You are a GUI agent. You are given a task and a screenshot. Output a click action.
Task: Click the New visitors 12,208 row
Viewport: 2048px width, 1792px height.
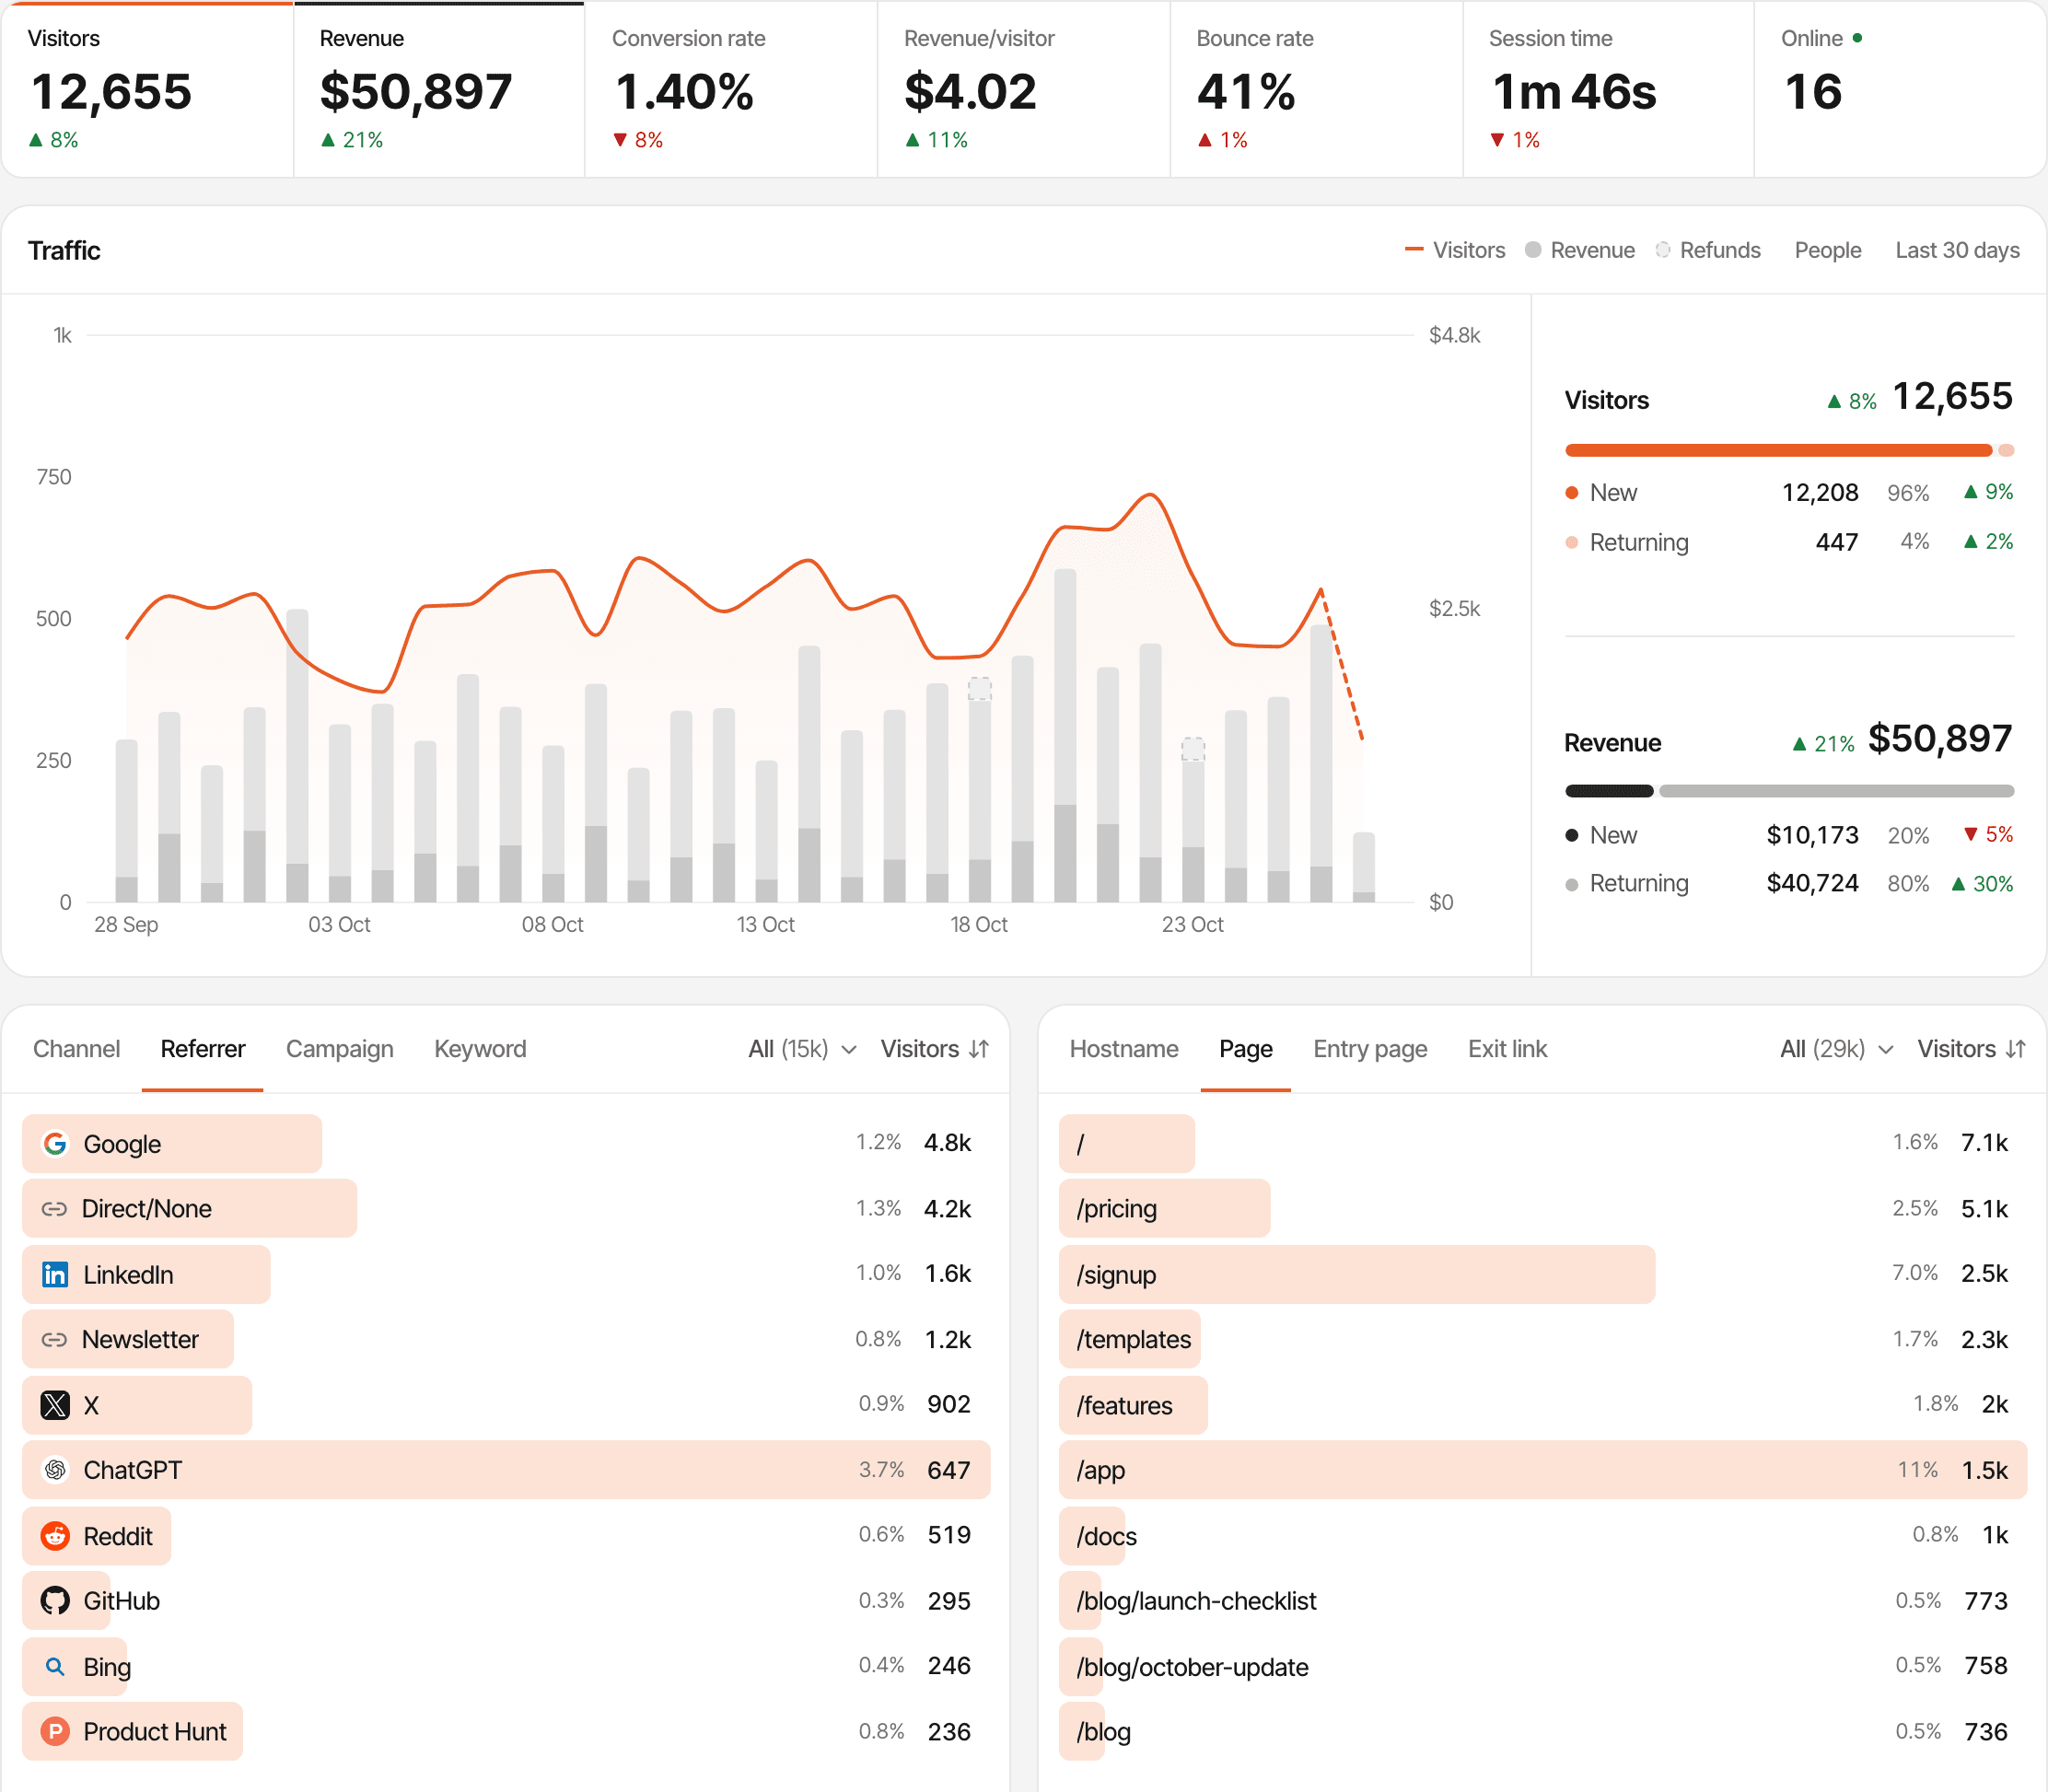[x=1789, y=492]
